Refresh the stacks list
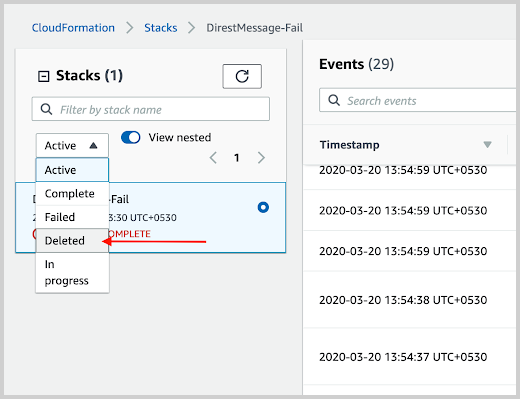Viewport: 520px width, 399px height. tap(242, 76)
